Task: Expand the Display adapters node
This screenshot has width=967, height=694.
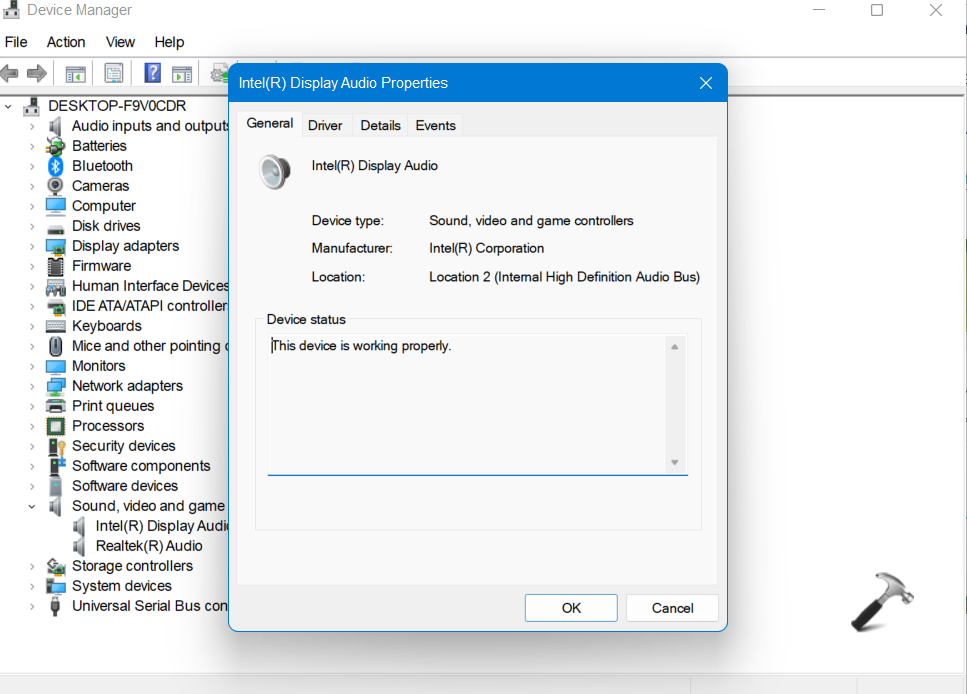Action: point(32,246)
